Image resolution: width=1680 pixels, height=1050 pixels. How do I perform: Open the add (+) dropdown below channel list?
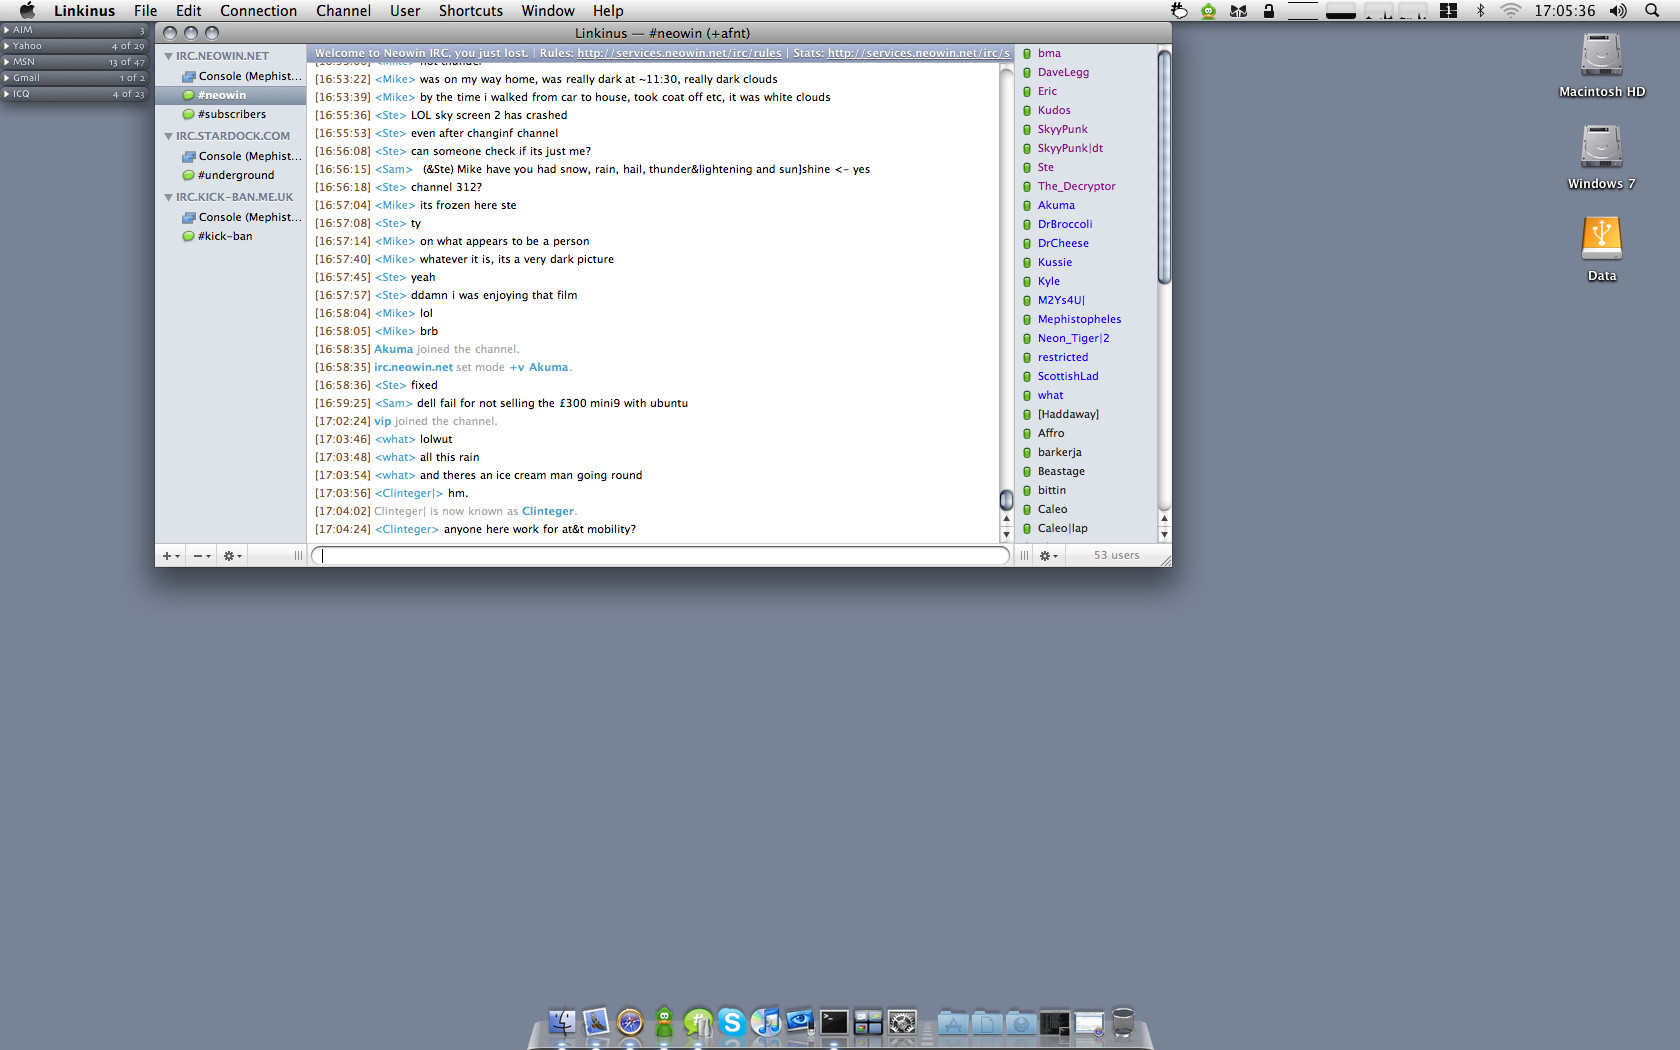point(171,556)
